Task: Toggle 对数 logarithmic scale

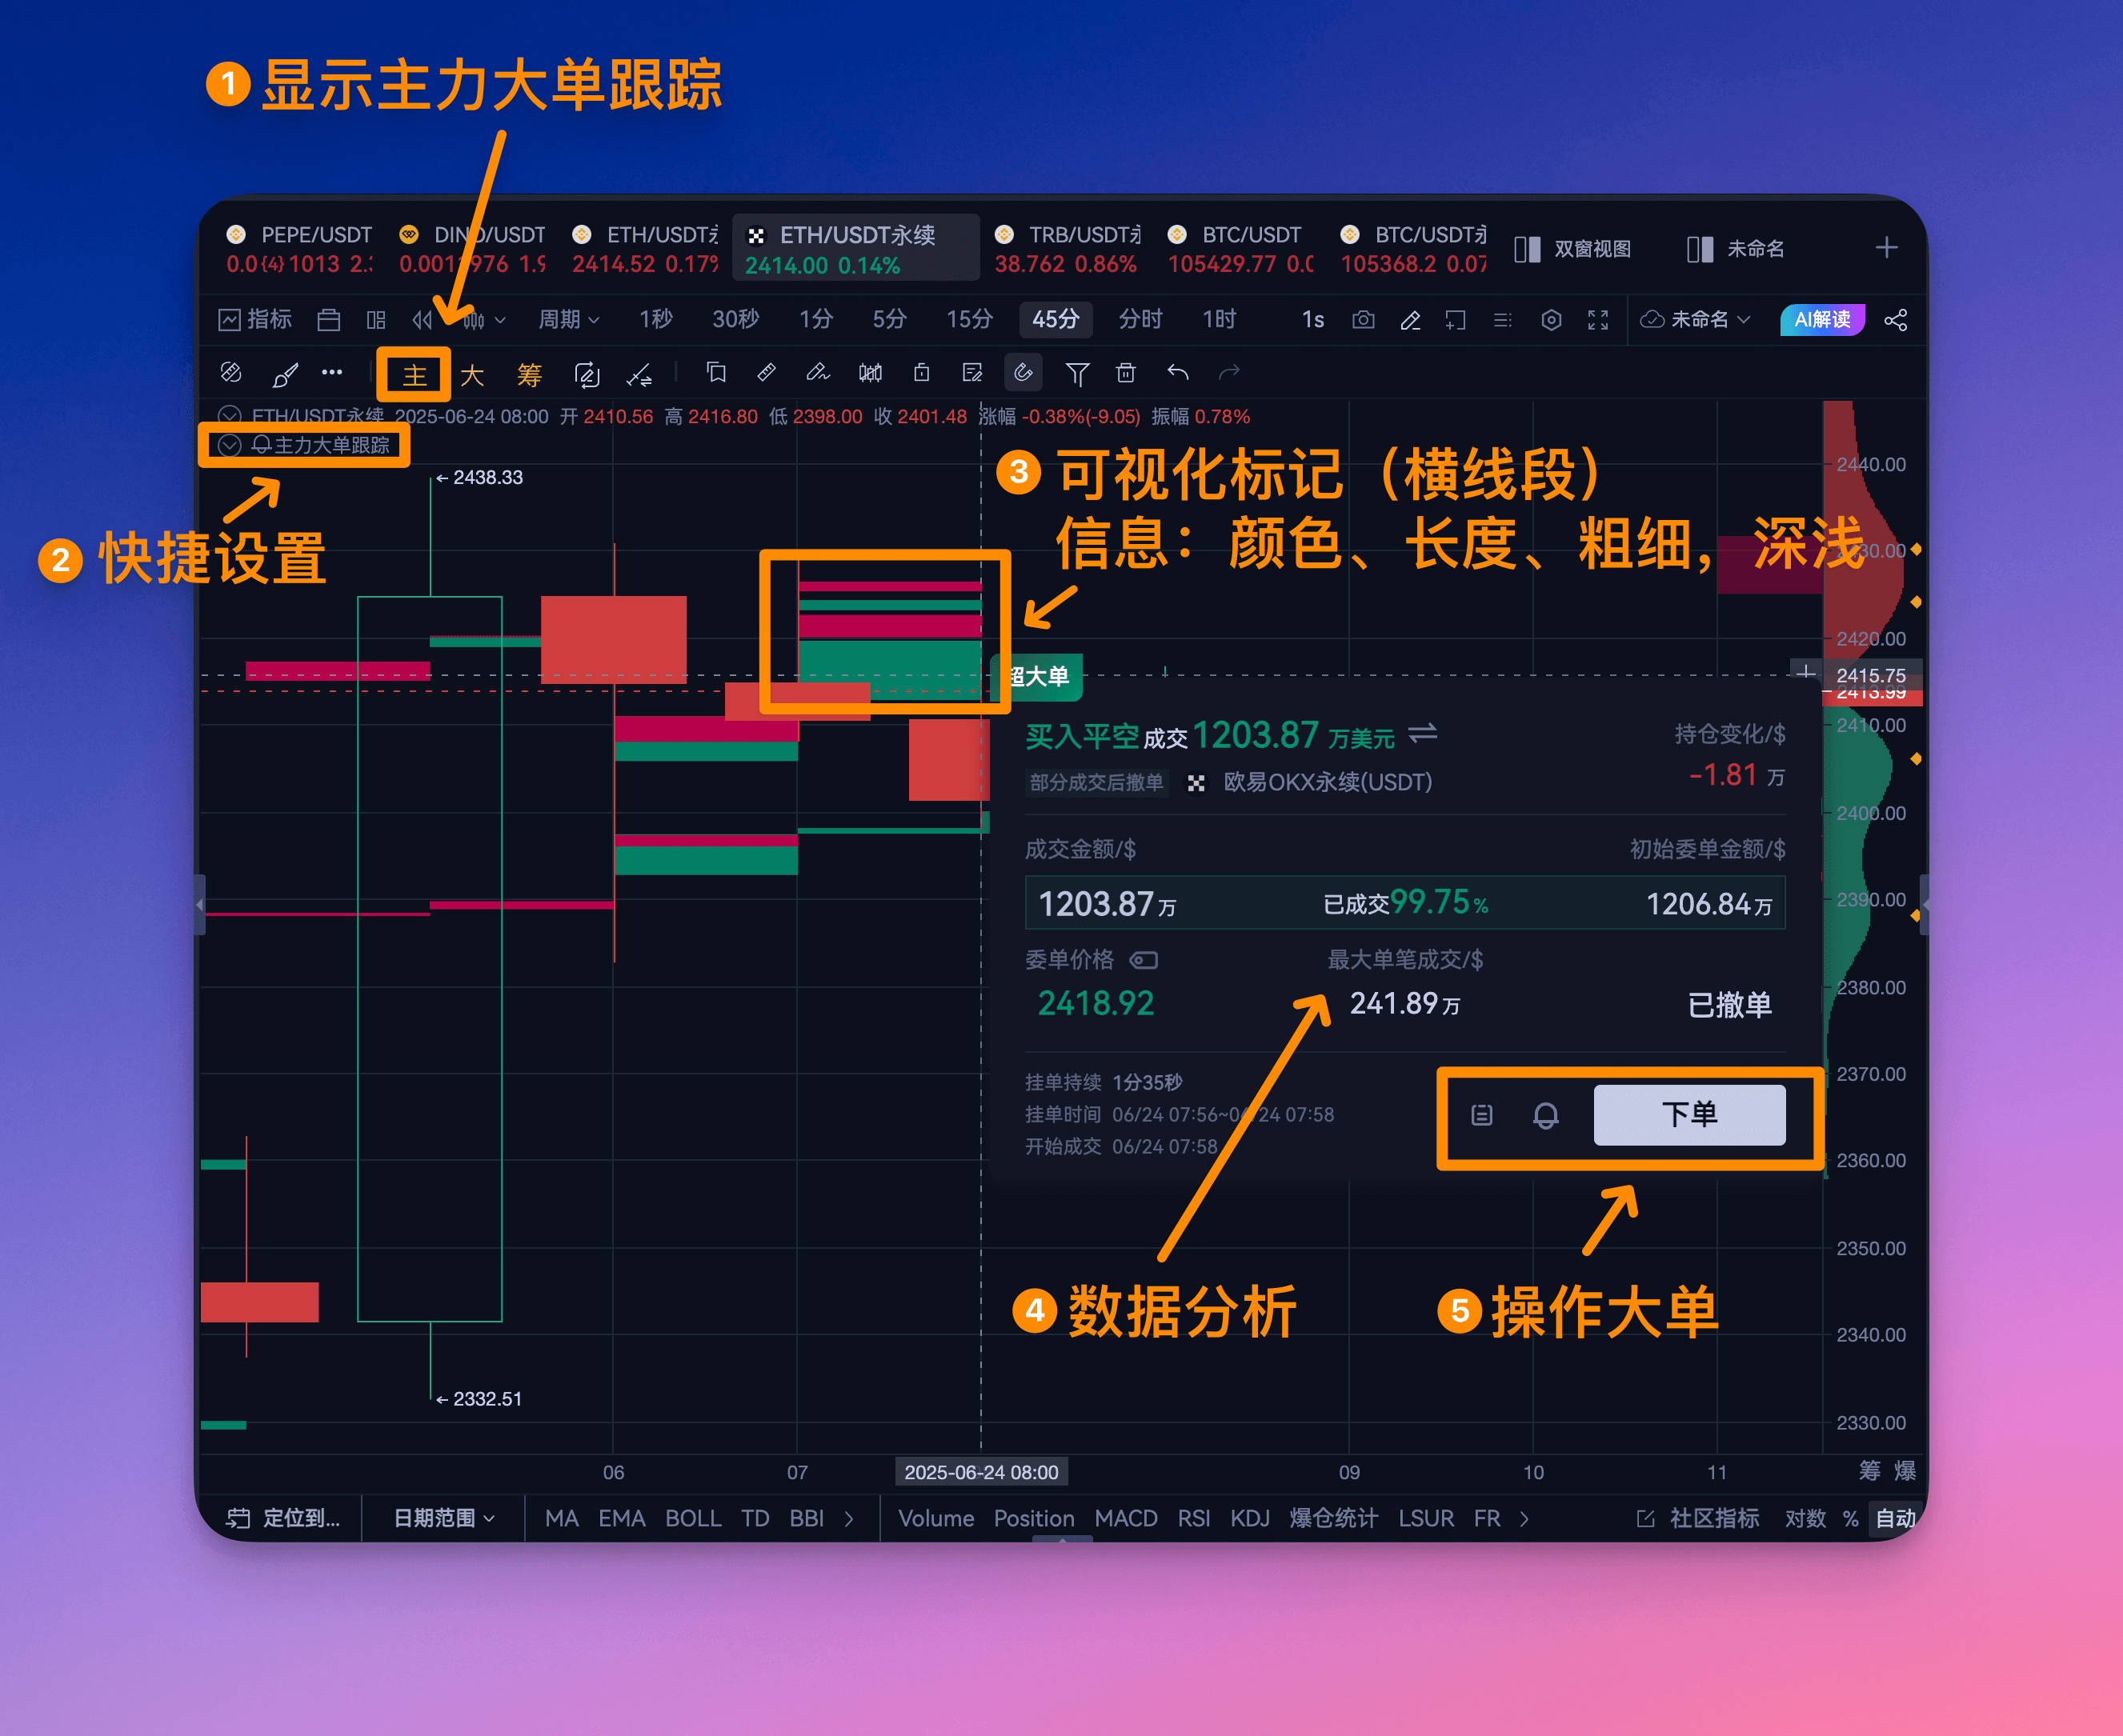Action: click(x=1805, y=1518)
